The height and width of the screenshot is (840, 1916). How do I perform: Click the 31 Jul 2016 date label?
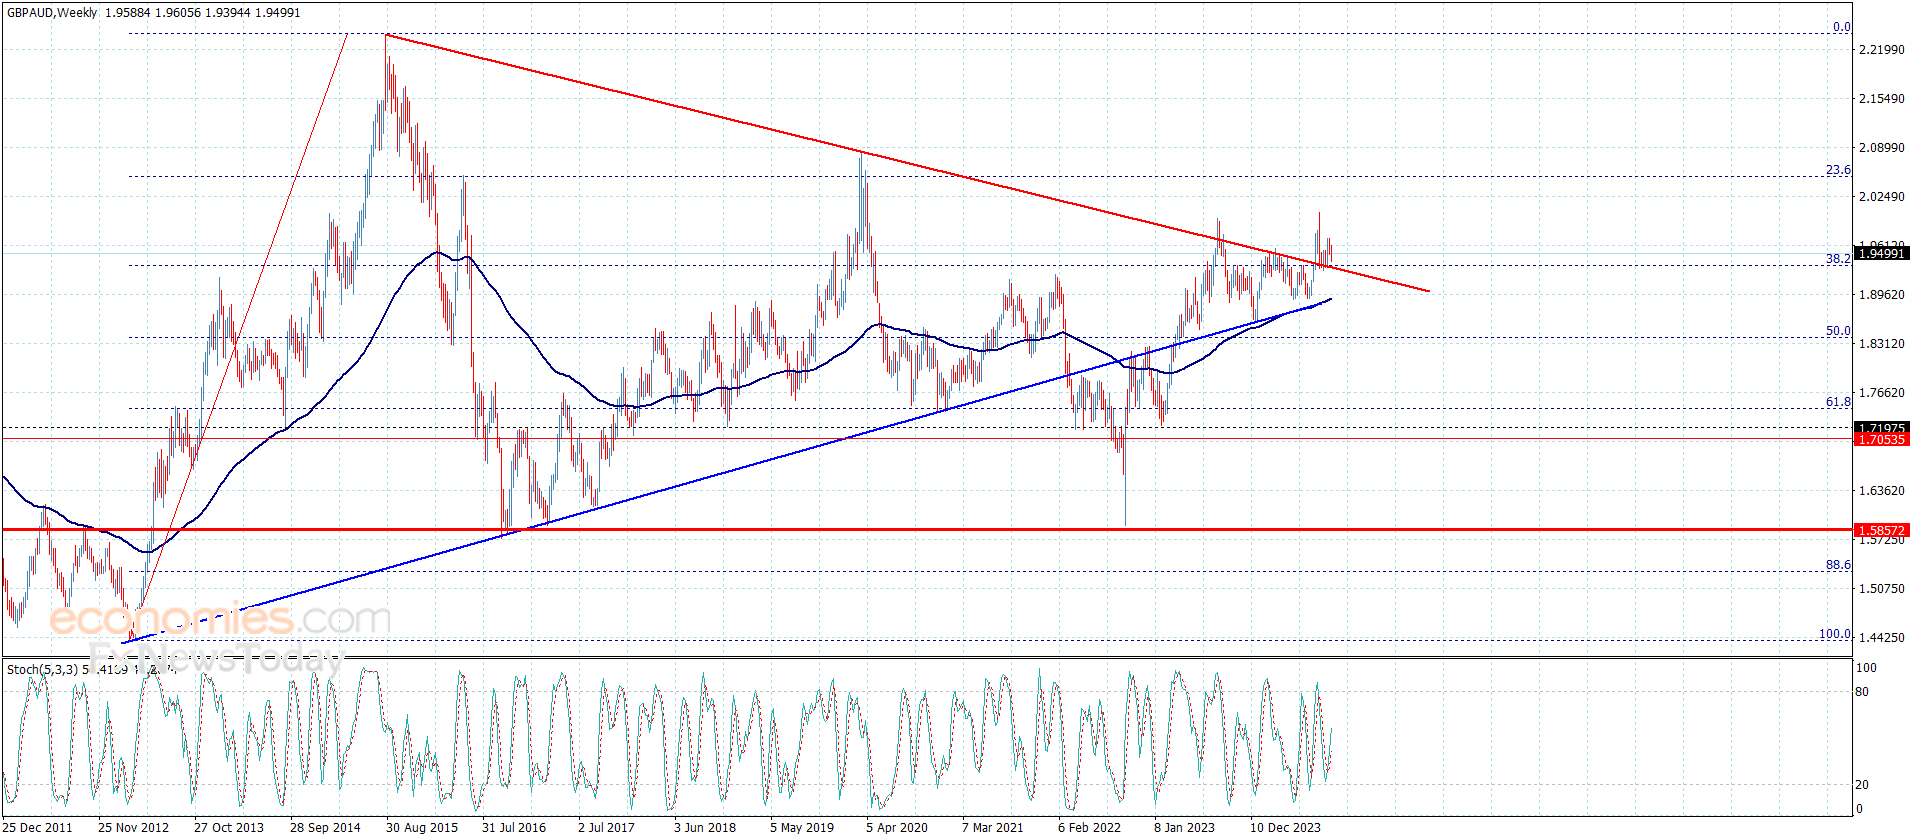[x=514, y=827]
